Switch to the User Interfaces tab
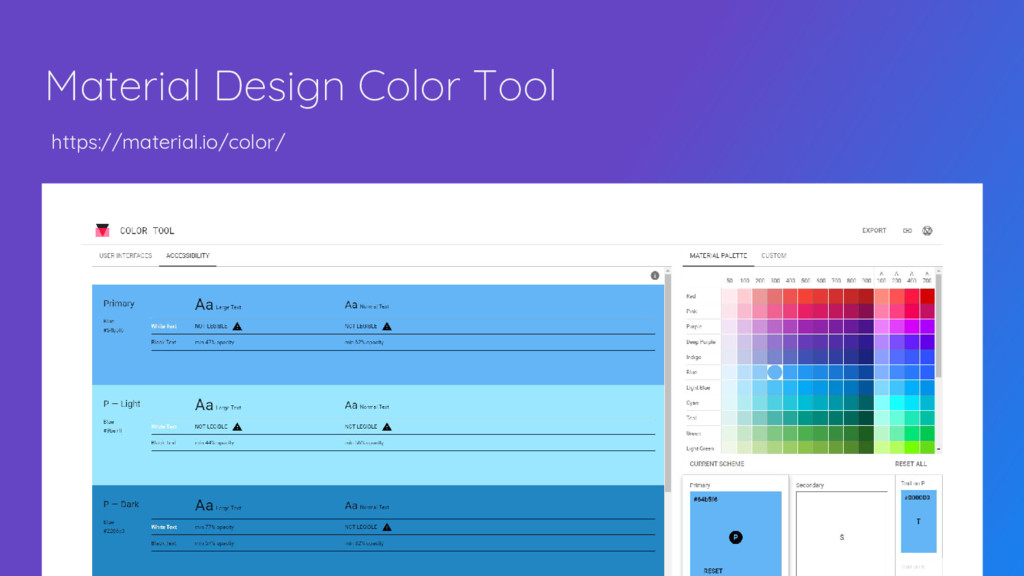The width and height of the screenshot is (1024, 576). [125, 256]
